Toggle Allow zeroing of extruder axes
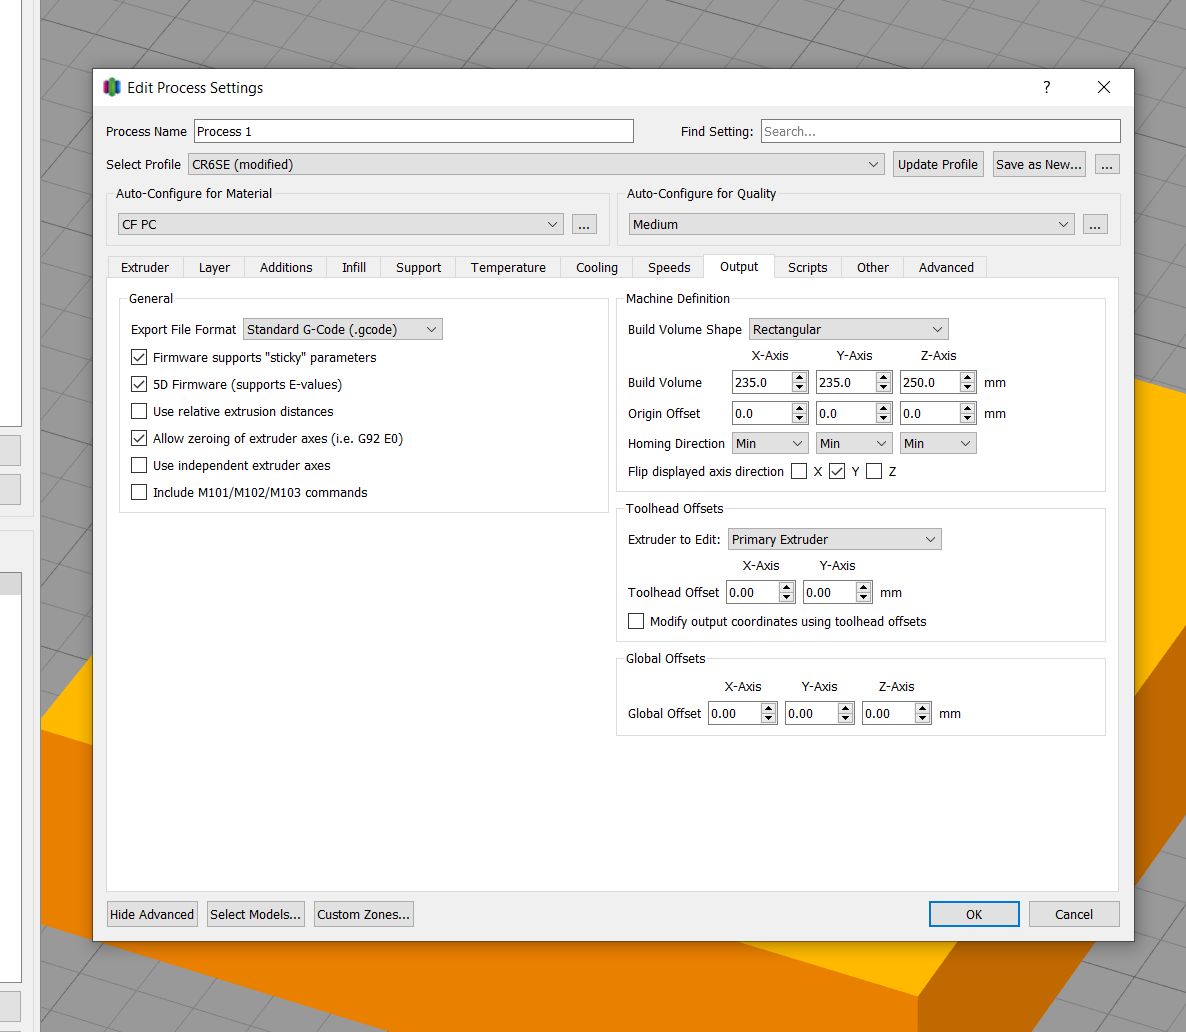 (x=139, y=438)
